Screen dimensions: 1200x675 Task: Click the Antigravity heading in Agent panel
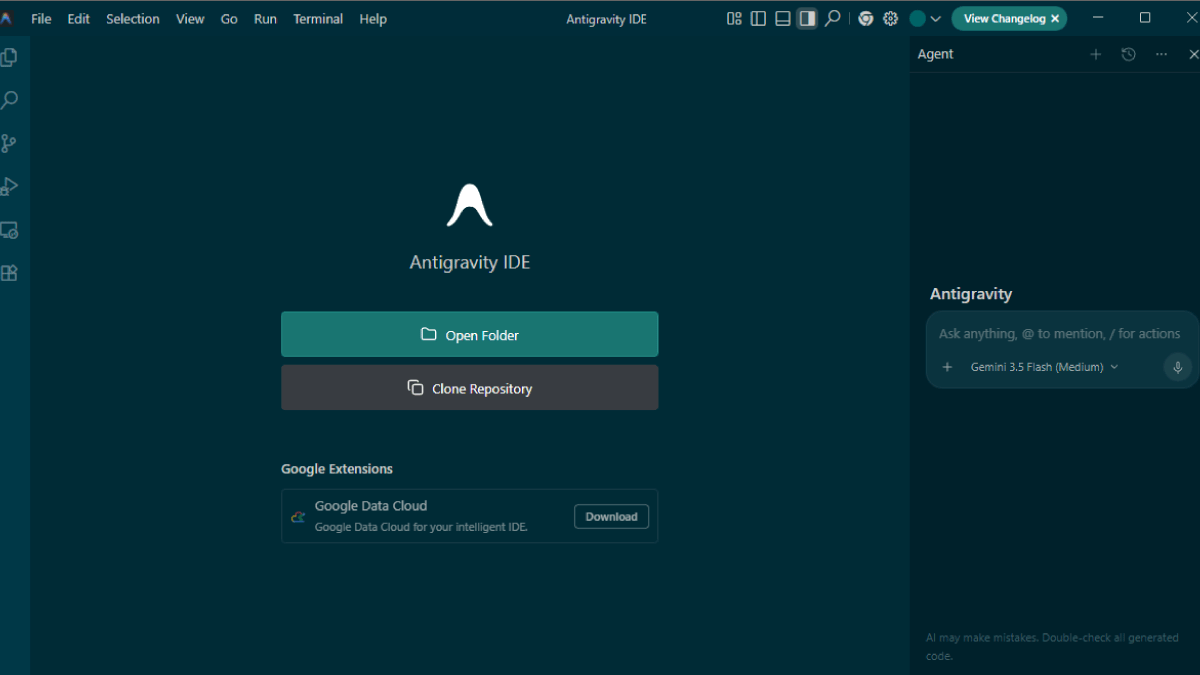[971, 294]
